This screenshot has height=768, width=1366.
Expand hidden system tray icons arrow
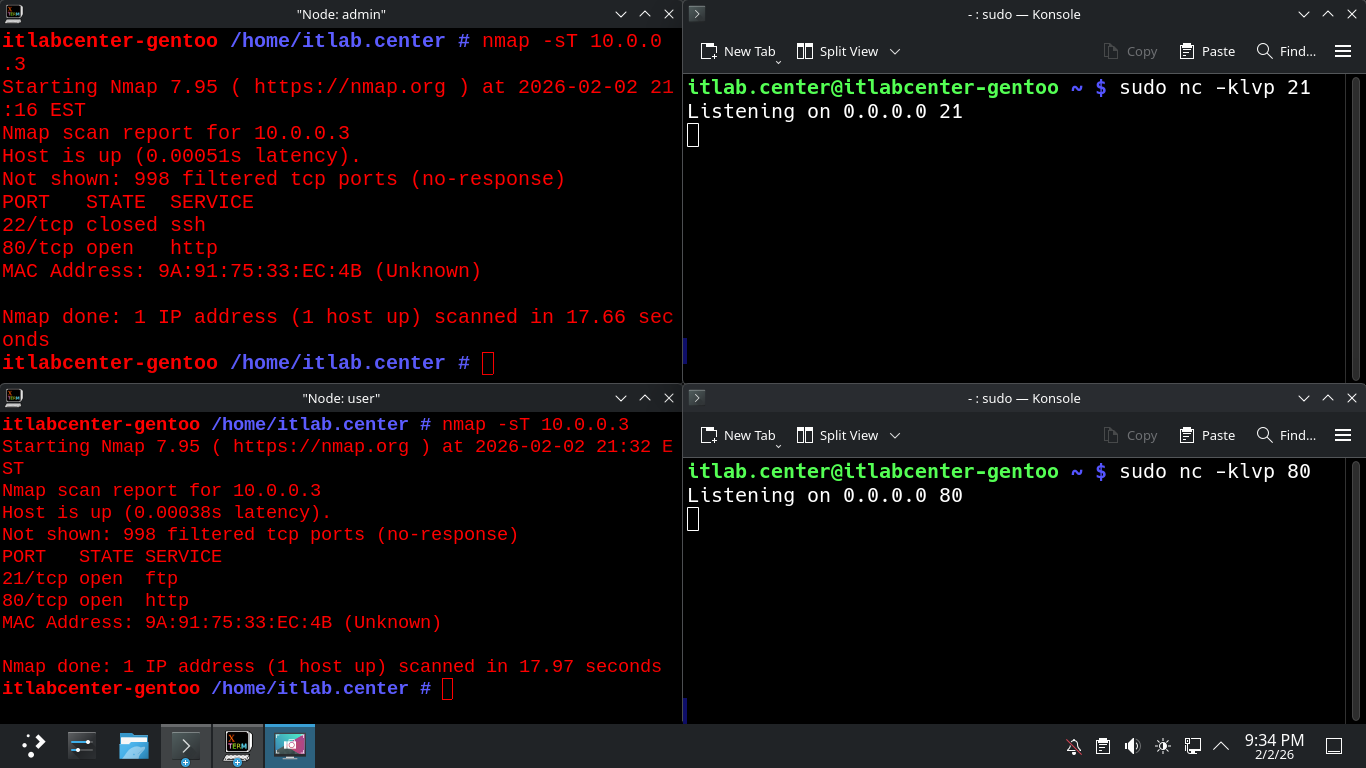coord(1221,746)
